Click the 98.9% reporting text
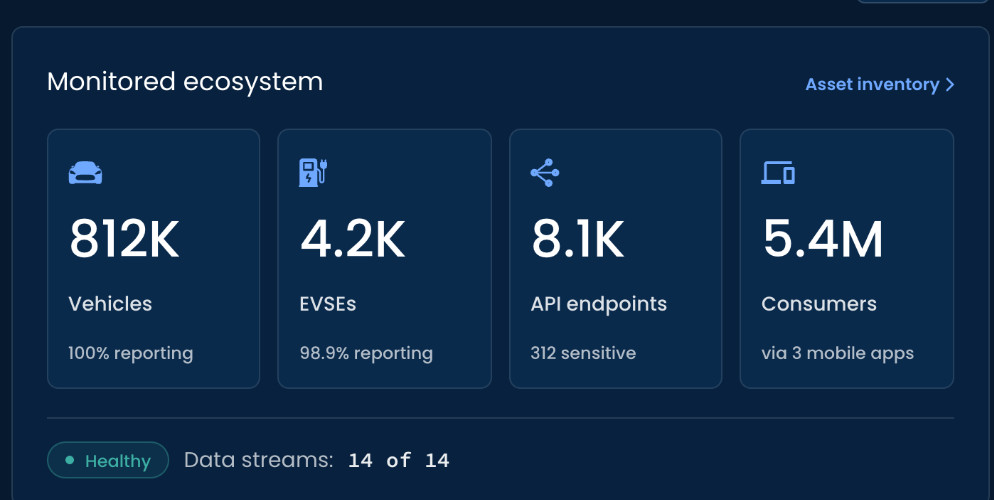 point(366,353)
